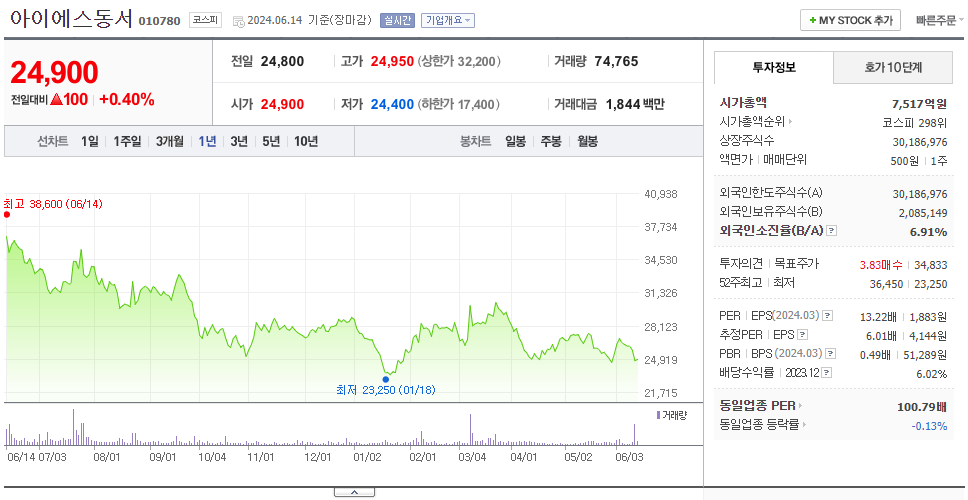
Task: Click the 최저 23,250 (01/18) label
Action: click(386, 390)
